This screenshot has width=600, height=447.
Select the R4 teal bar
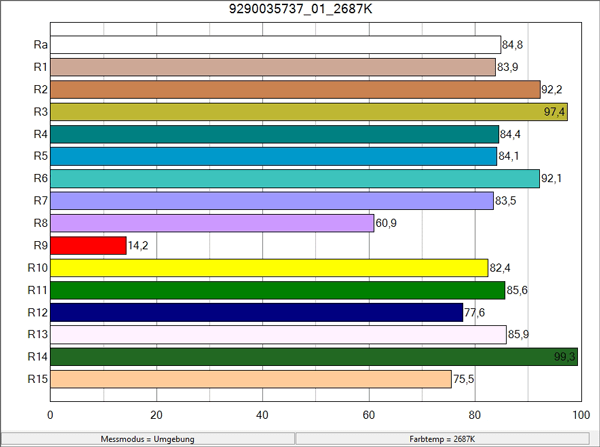tap(274, 134)
